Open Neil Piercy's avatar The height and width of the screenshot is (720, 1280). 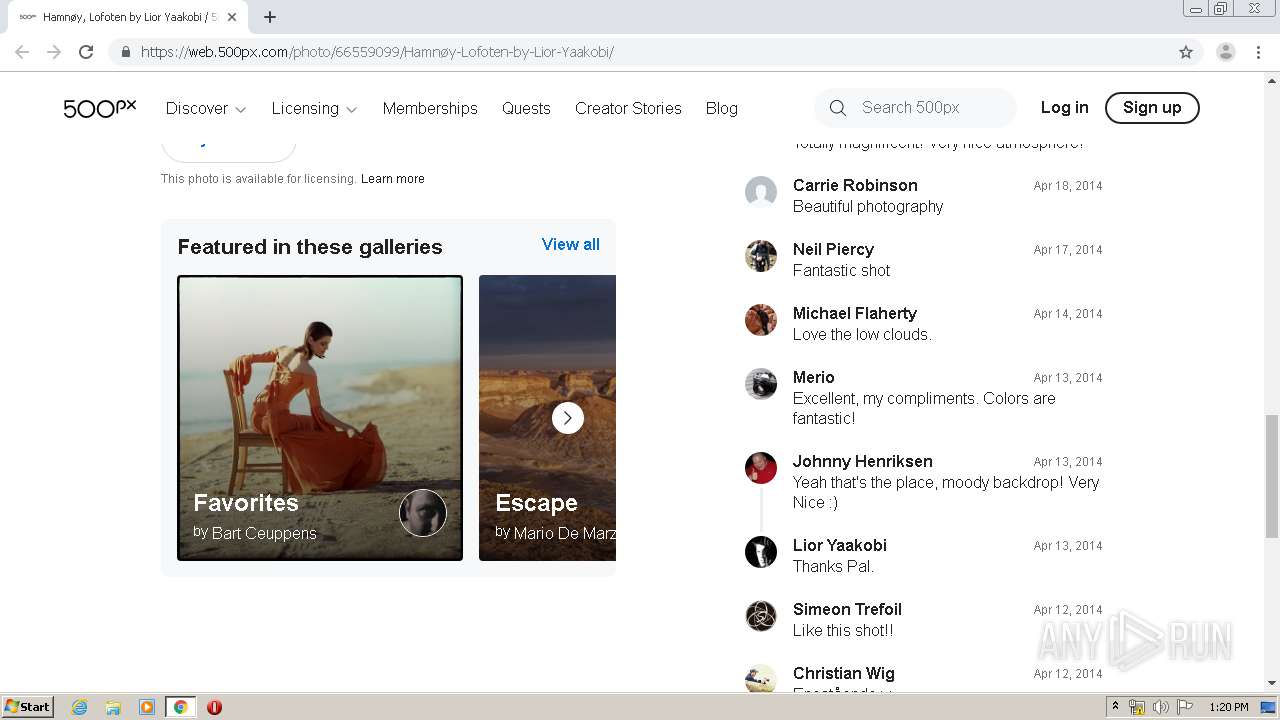pos(761,256)
